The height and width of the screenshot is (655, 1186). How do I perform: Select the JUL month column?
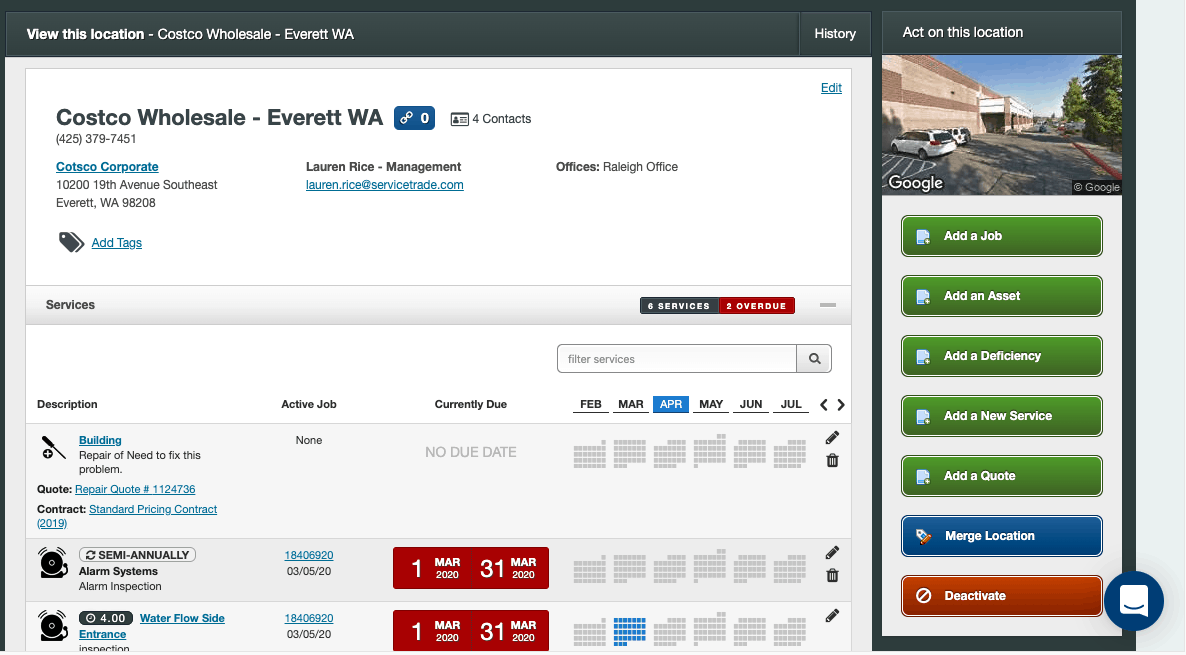791,405
